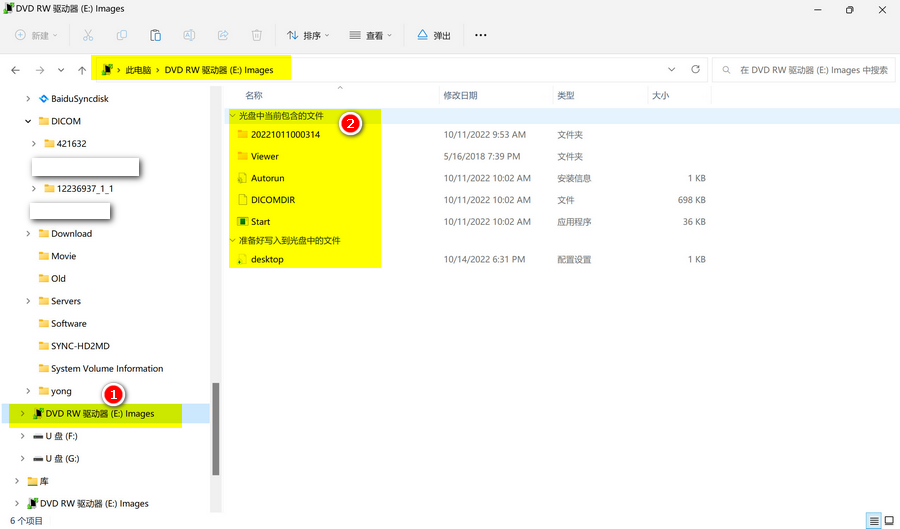The width and height of the screenshot is (900, 529).
Task: Sort by 名称 column header
Action: [x=254, y=95]
